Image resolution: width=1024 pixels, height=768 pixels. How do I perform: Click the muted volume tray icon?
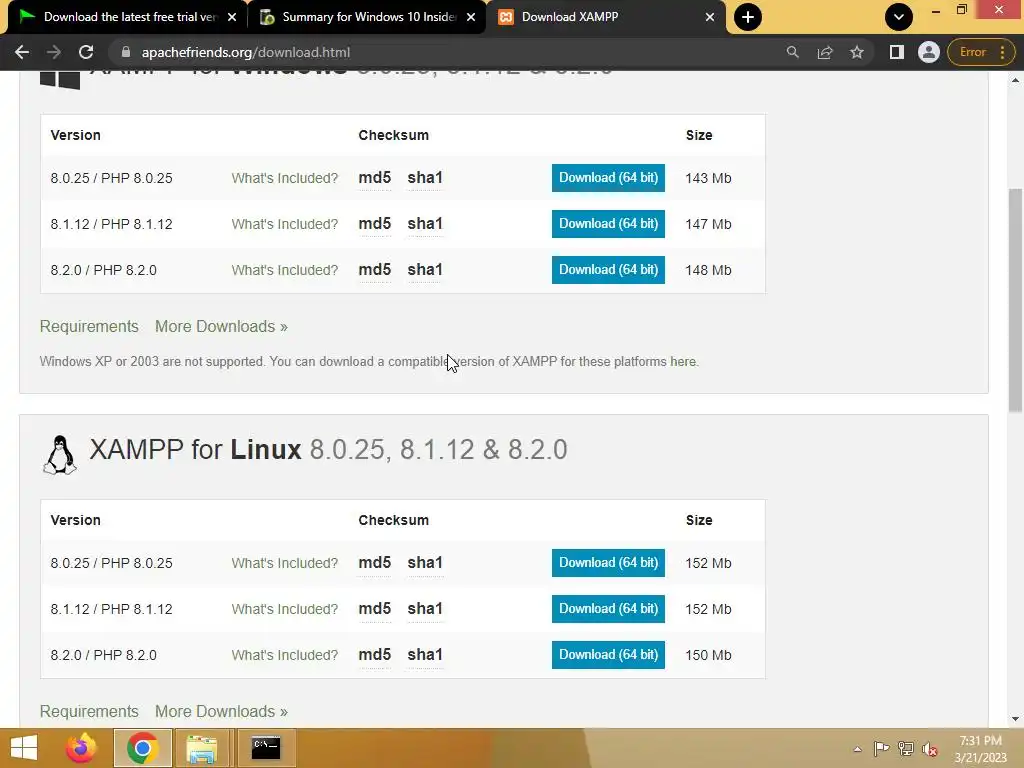click(930, 749)
